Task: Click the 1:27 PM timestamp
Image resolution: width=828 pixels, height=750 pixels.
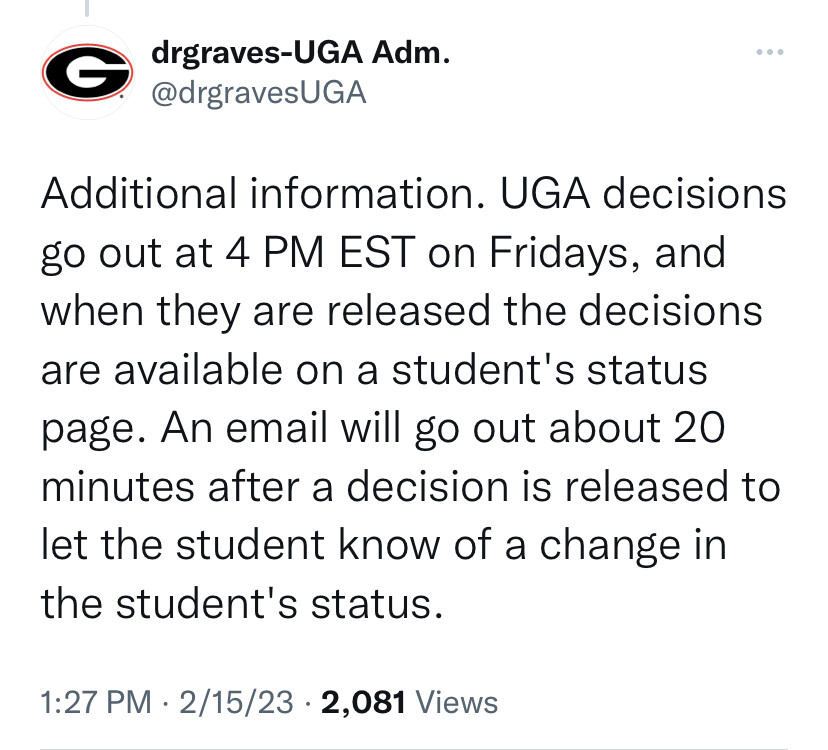Action: [x=97, y=702]
